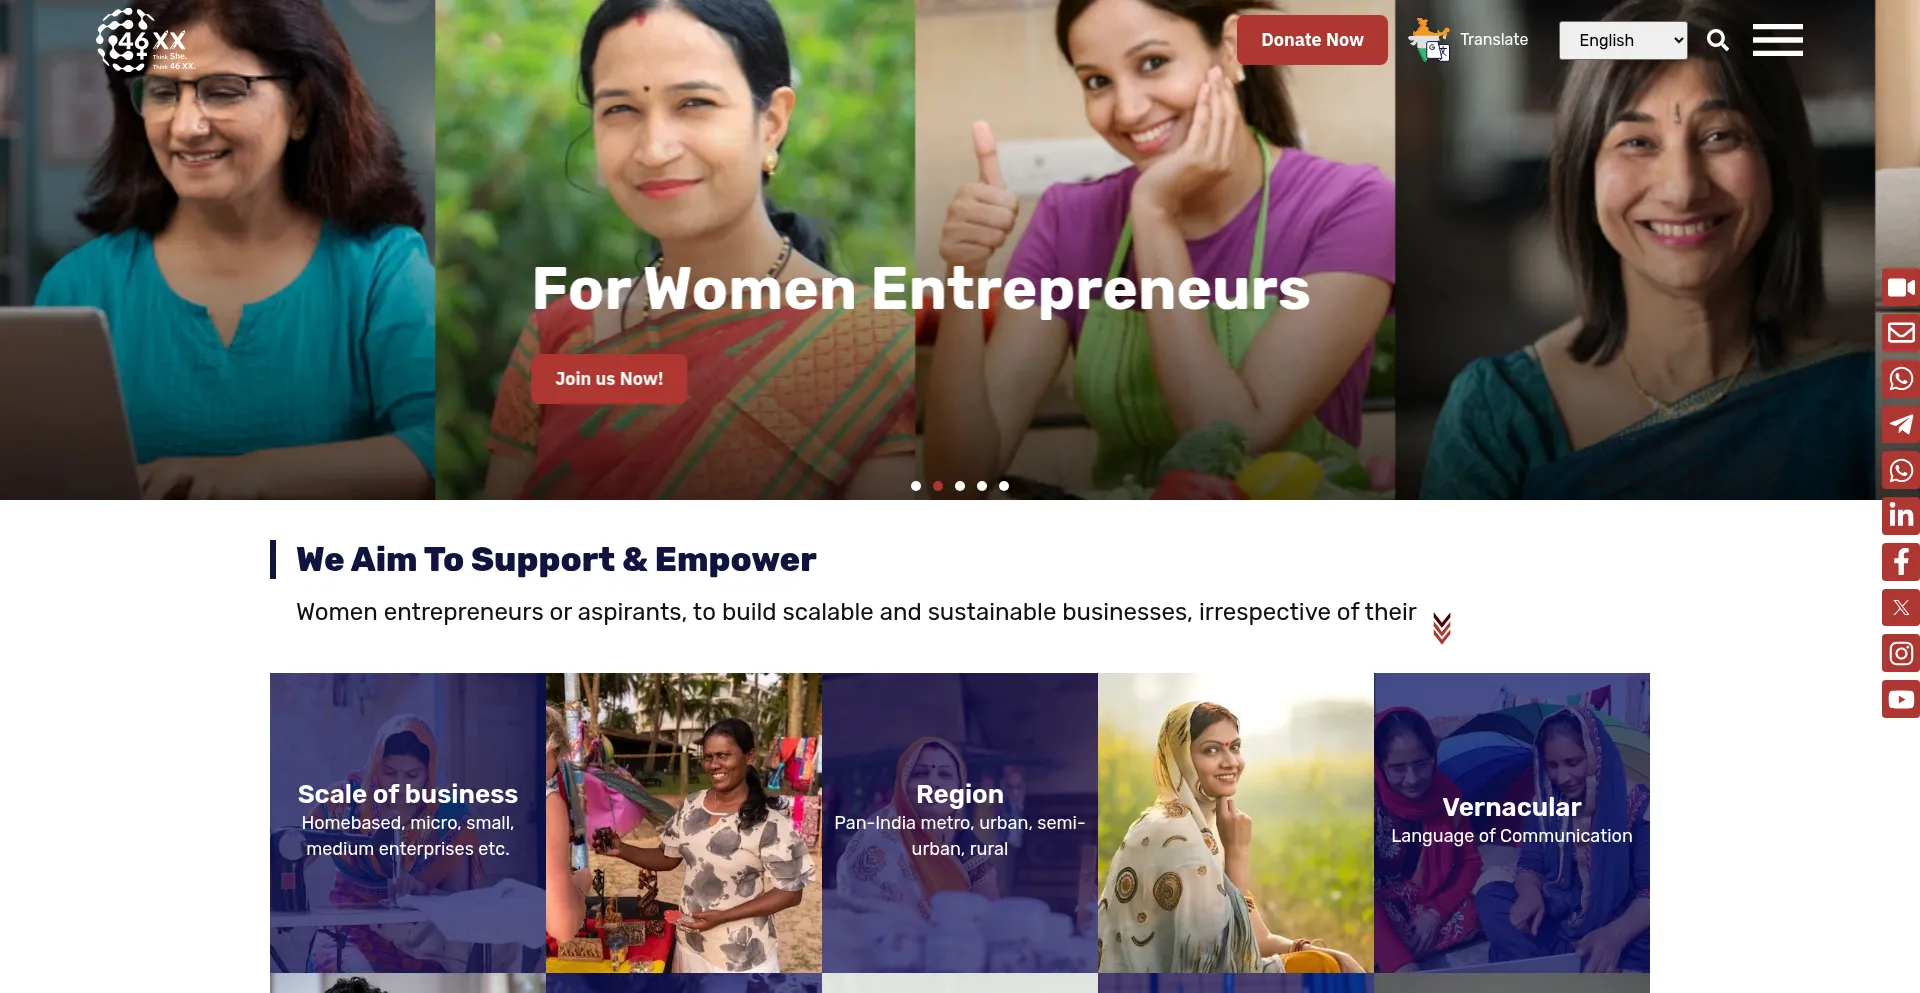
Task: Click the Translate label in header
Action: point(1494,40)
